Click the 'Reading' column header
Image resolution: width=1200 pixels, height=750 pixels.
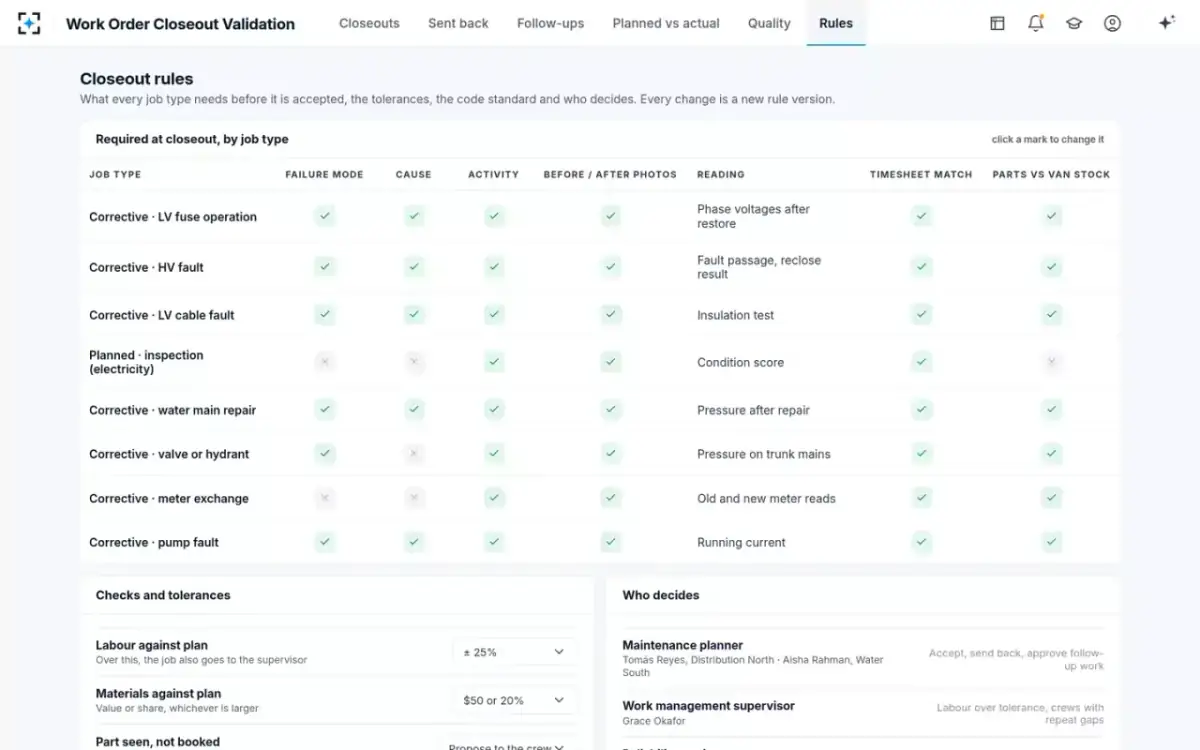721,174
